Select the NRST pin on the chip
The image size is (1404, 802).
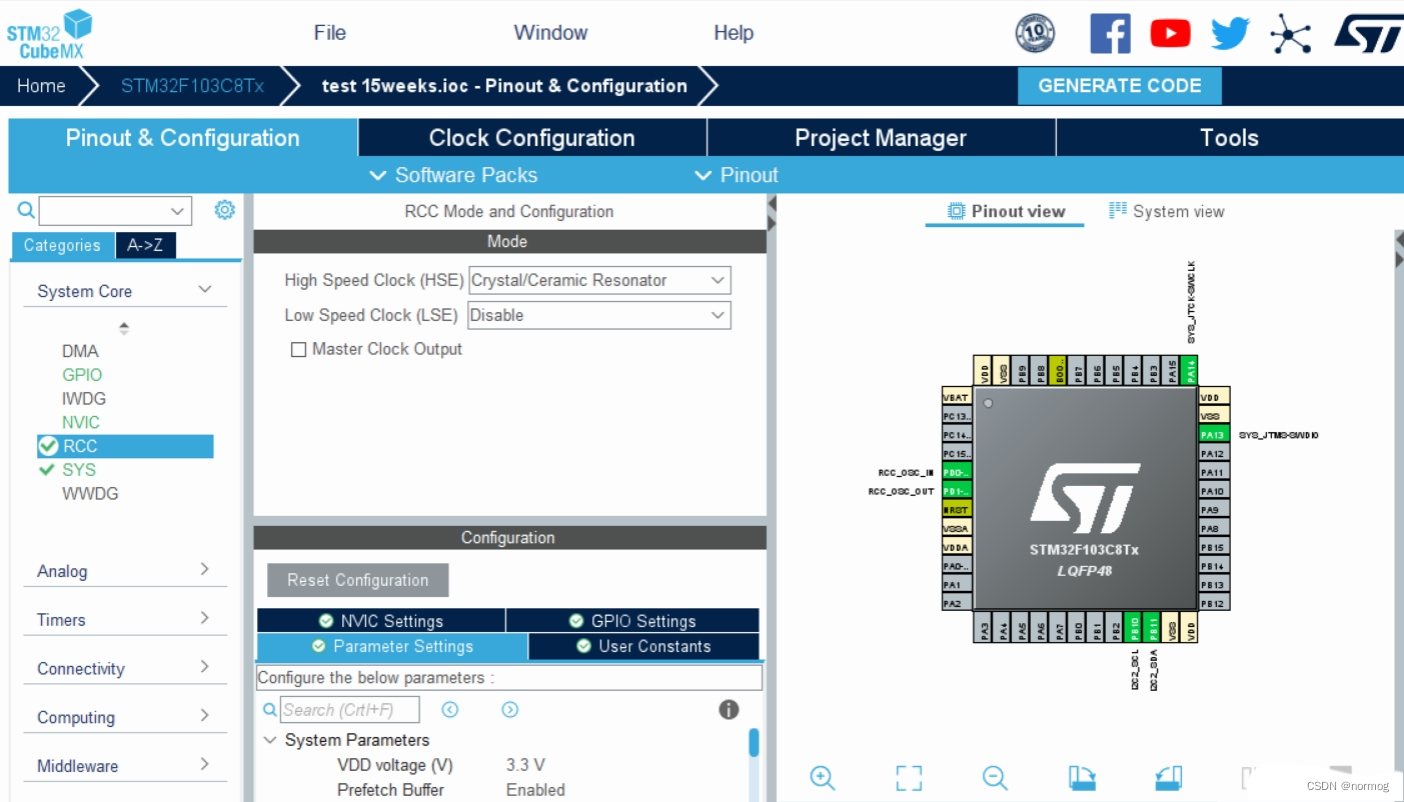pos(956,510)
